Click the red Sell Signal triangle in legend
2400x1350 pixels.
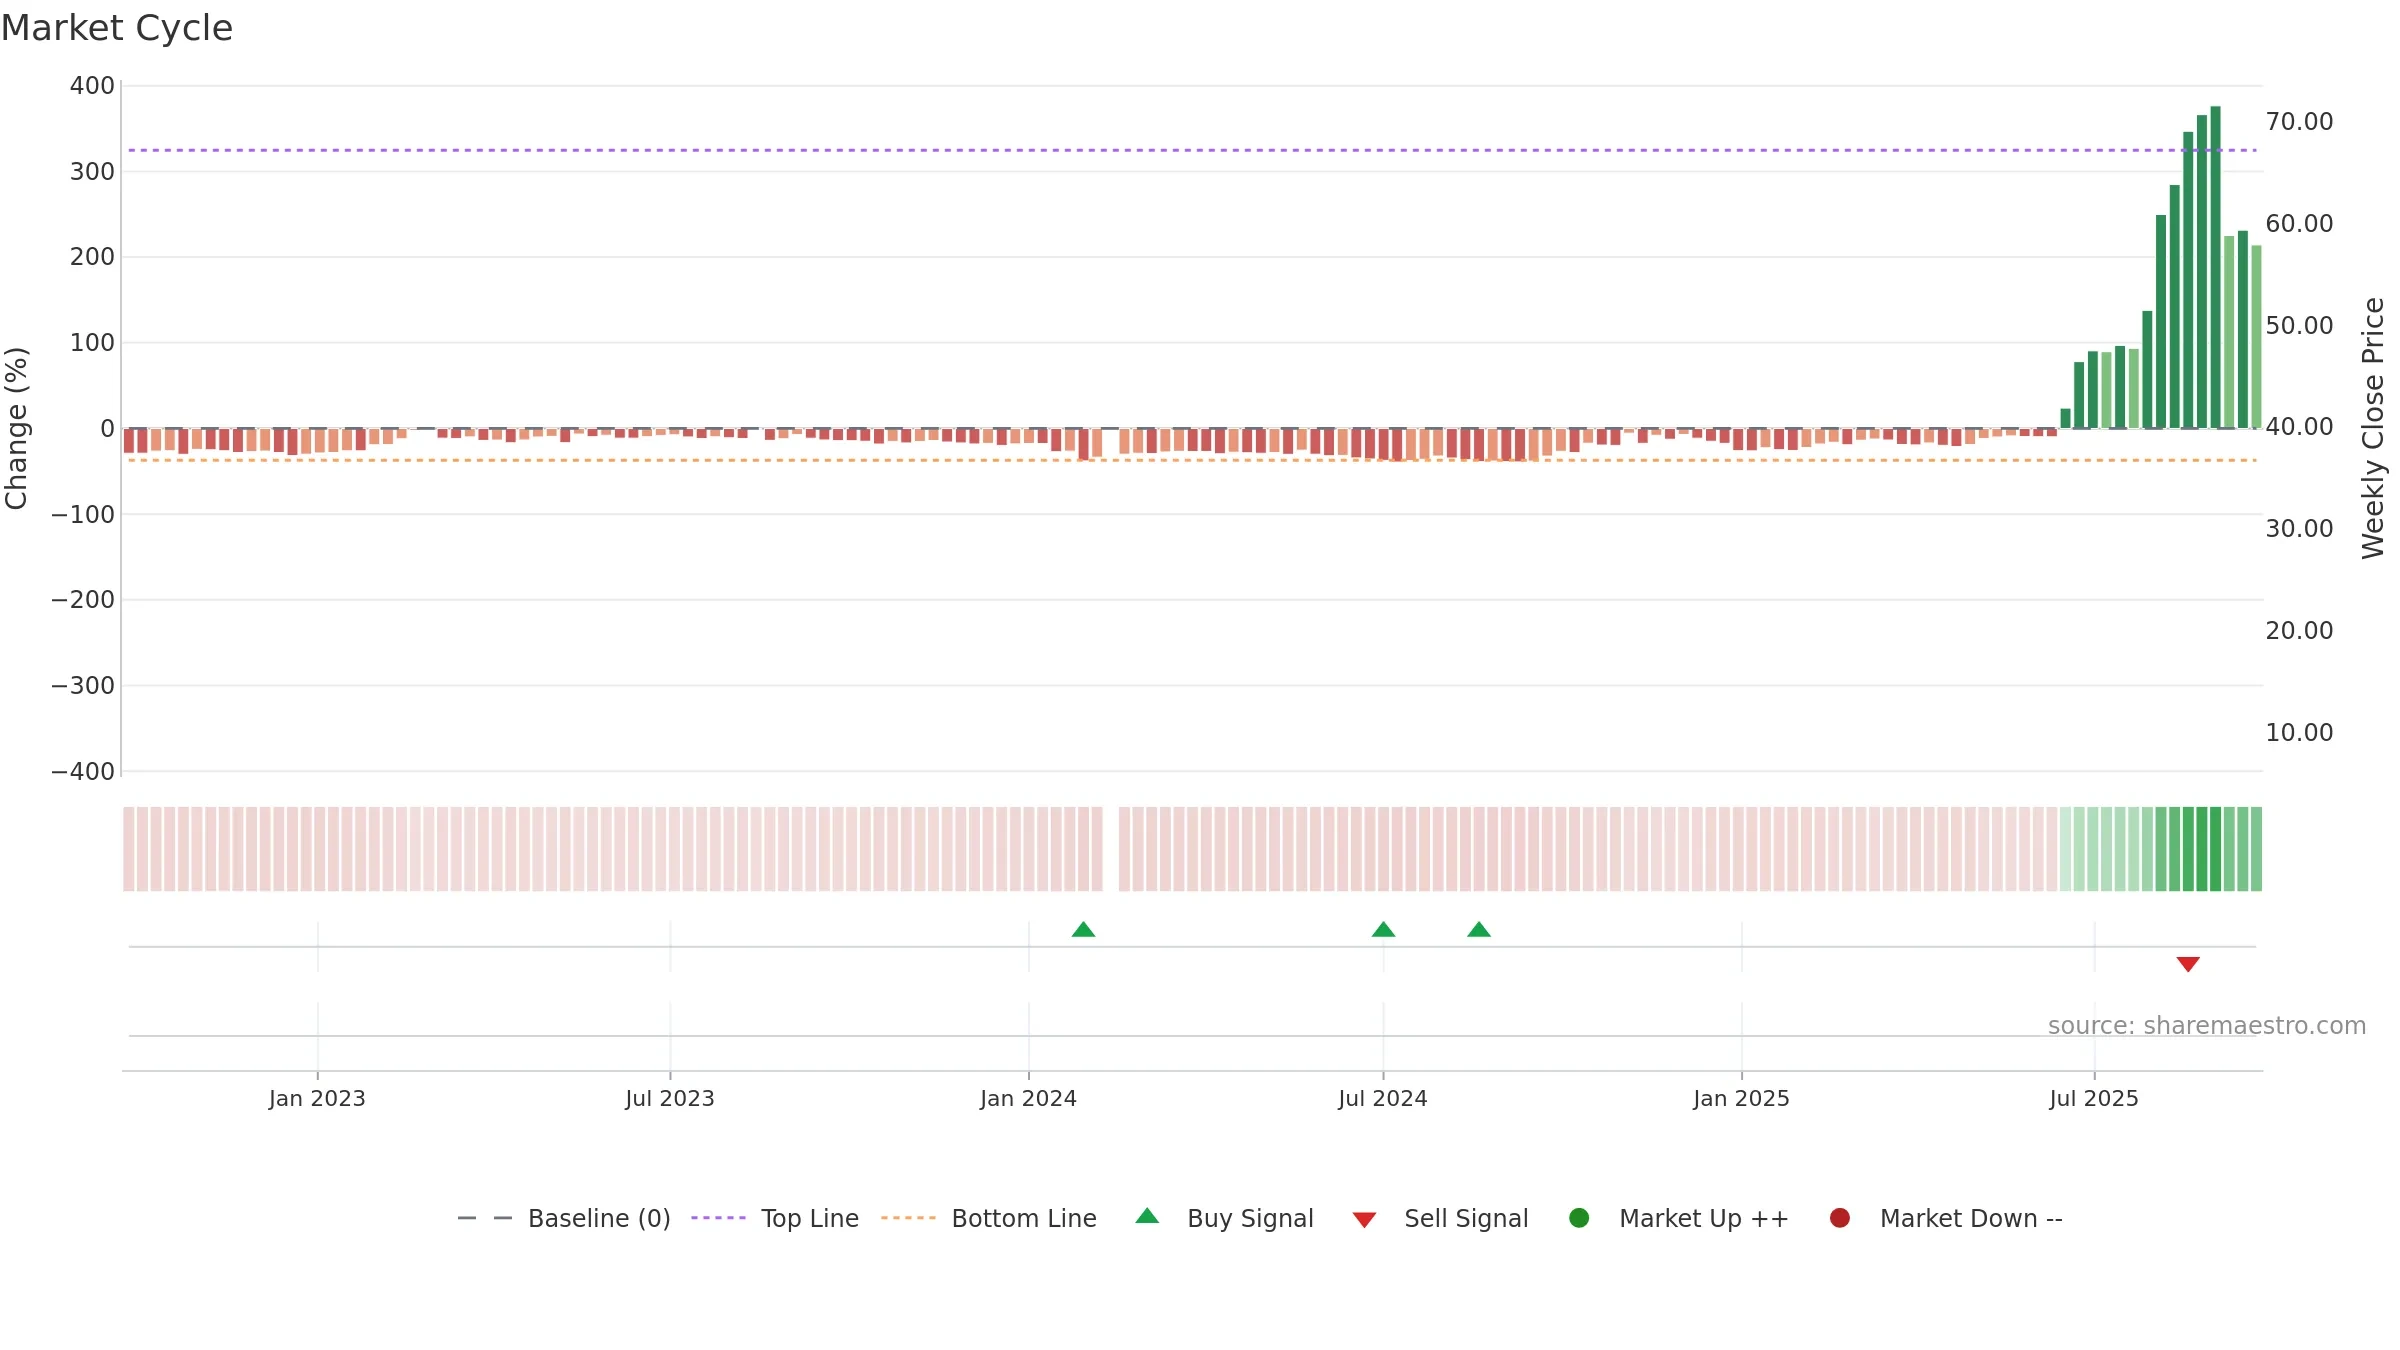(x=1364, y=1220)
